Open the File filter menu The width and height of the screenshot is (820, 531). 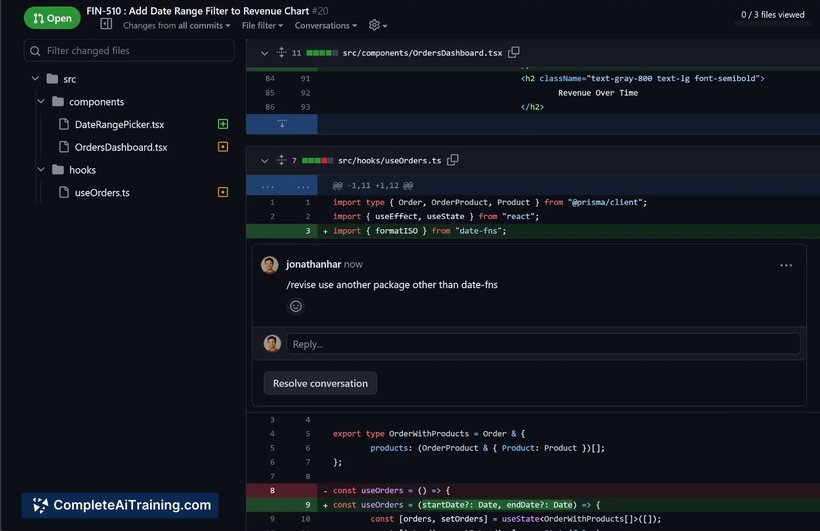point(263,25)
